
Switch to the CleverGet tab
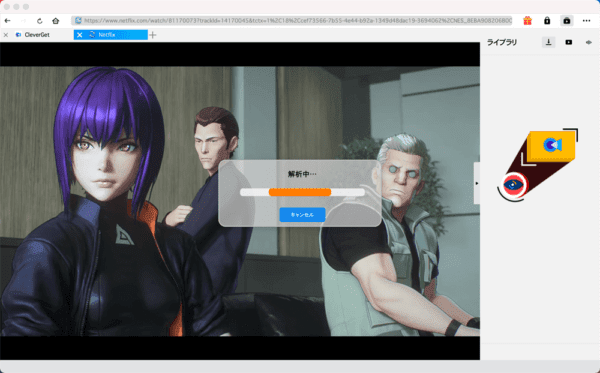[x=37, y=35]
